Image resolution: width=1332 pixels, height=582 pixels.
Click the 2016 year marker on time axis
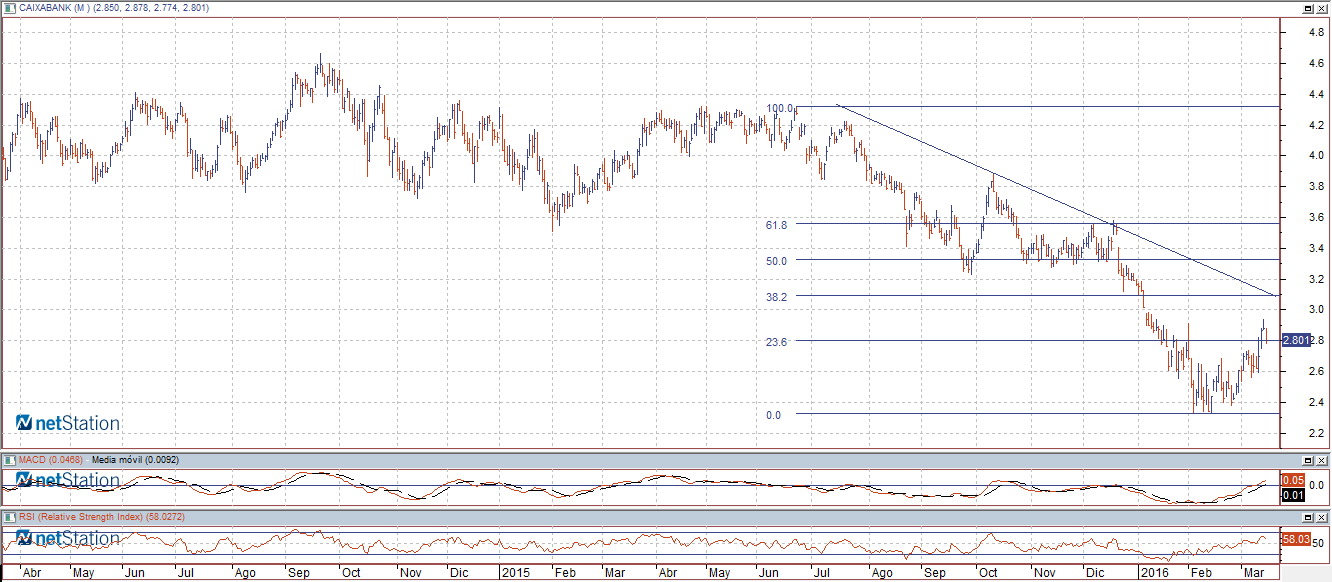point(1156,574)
